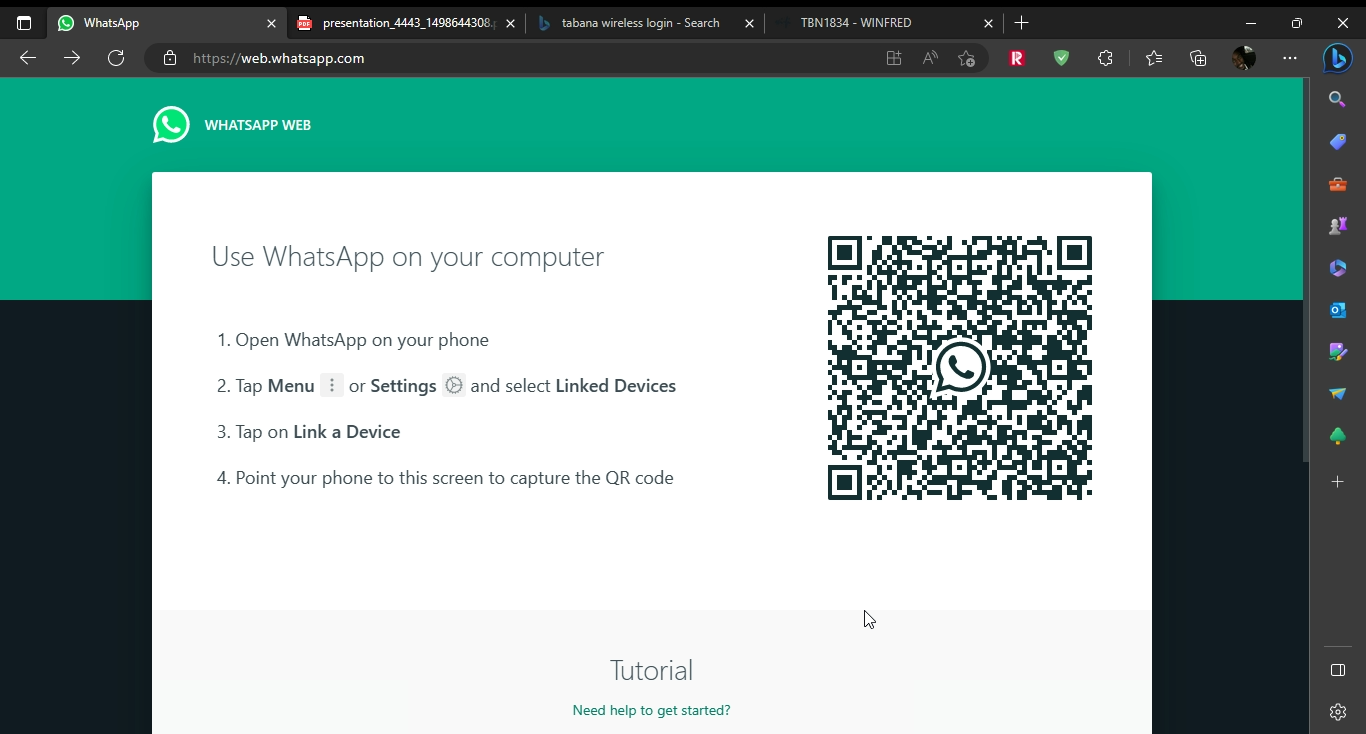This screenshot has height=734, width=1366.
Task: Open the browser profile avatar
Action: 1244,58
